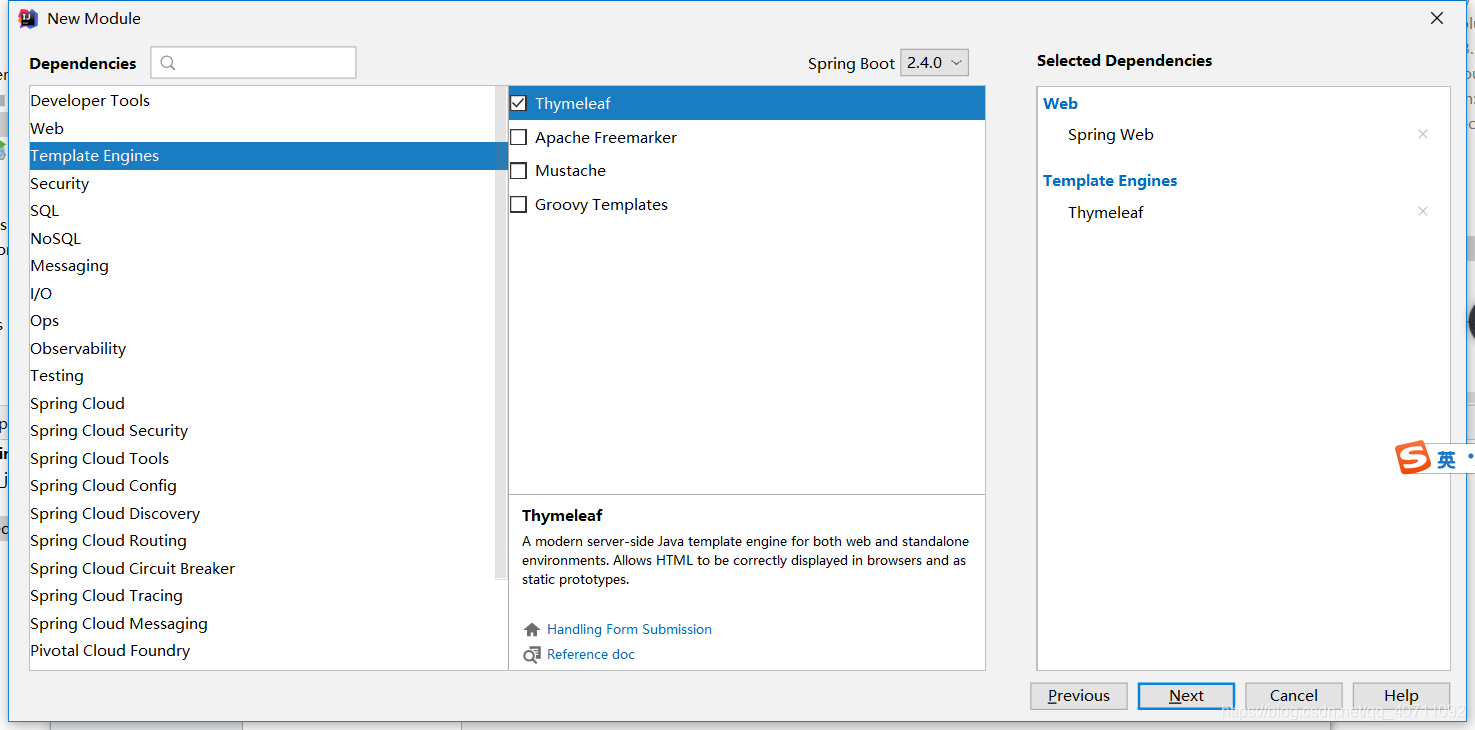Click the Sogou input method S icon
Screen dimensions: 1475x730
pyautogui.click(x=1414, y=458)
